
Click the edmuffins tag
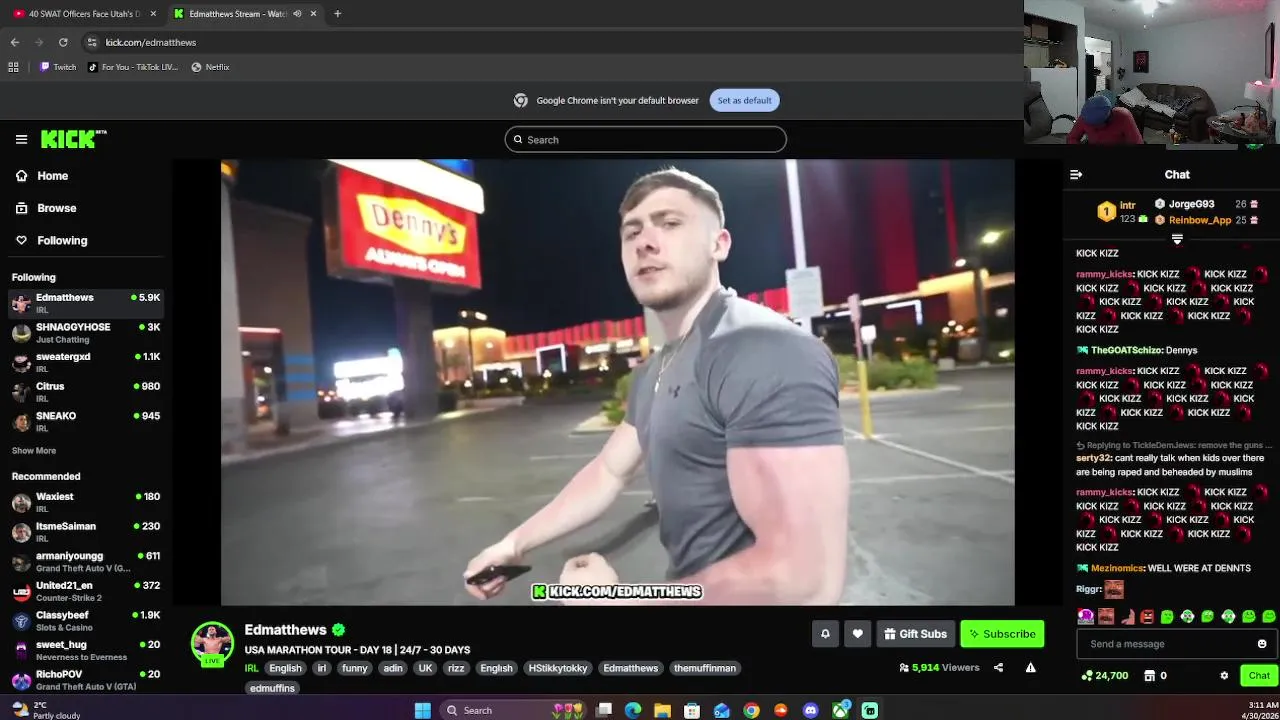point(272,688)
